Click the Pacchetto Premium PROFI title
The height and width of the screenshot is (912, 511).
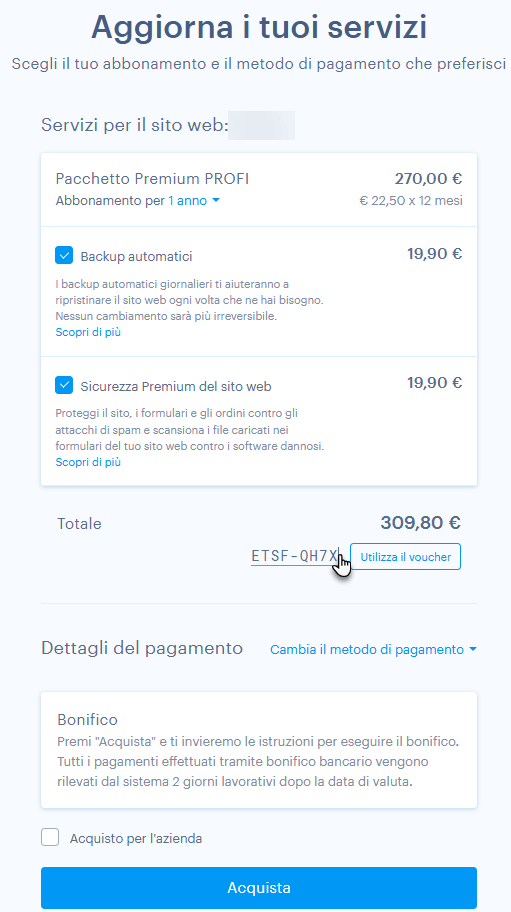152,179
